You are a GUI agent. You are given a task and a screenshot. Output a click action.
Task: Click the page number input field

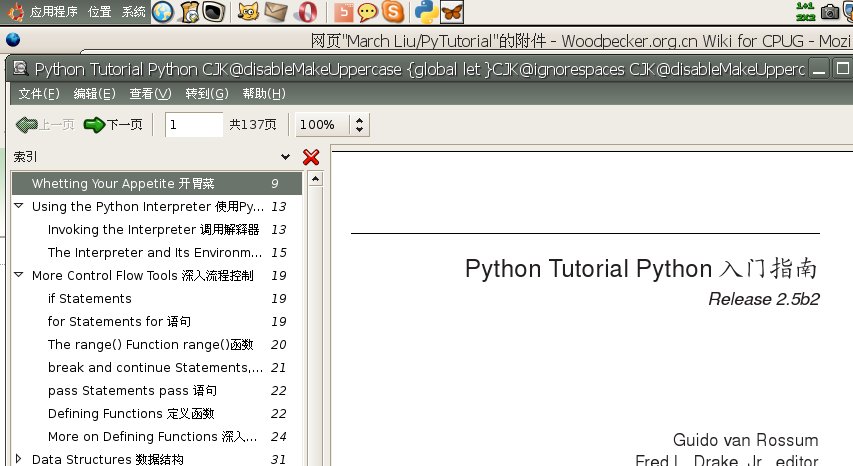point(194,125)
